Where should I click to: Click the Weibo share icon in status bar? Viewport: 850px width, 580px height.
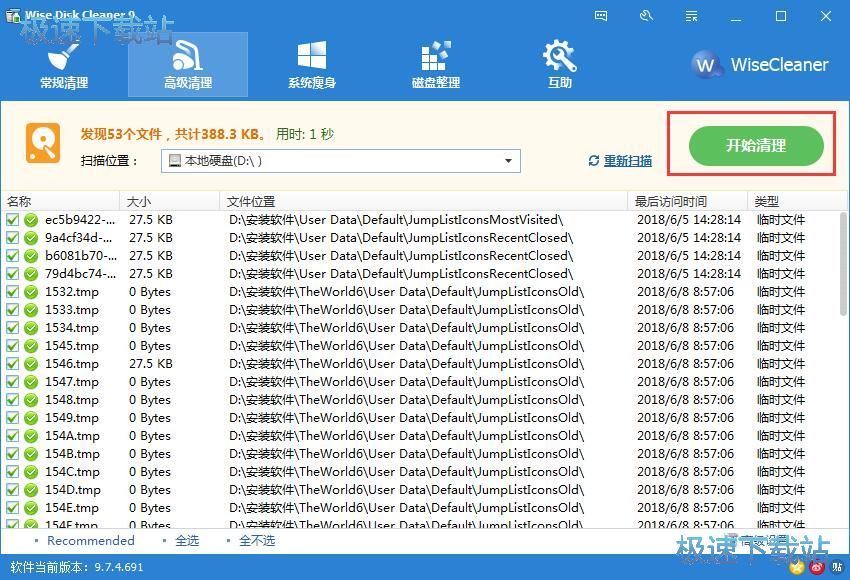pos(817,568)
